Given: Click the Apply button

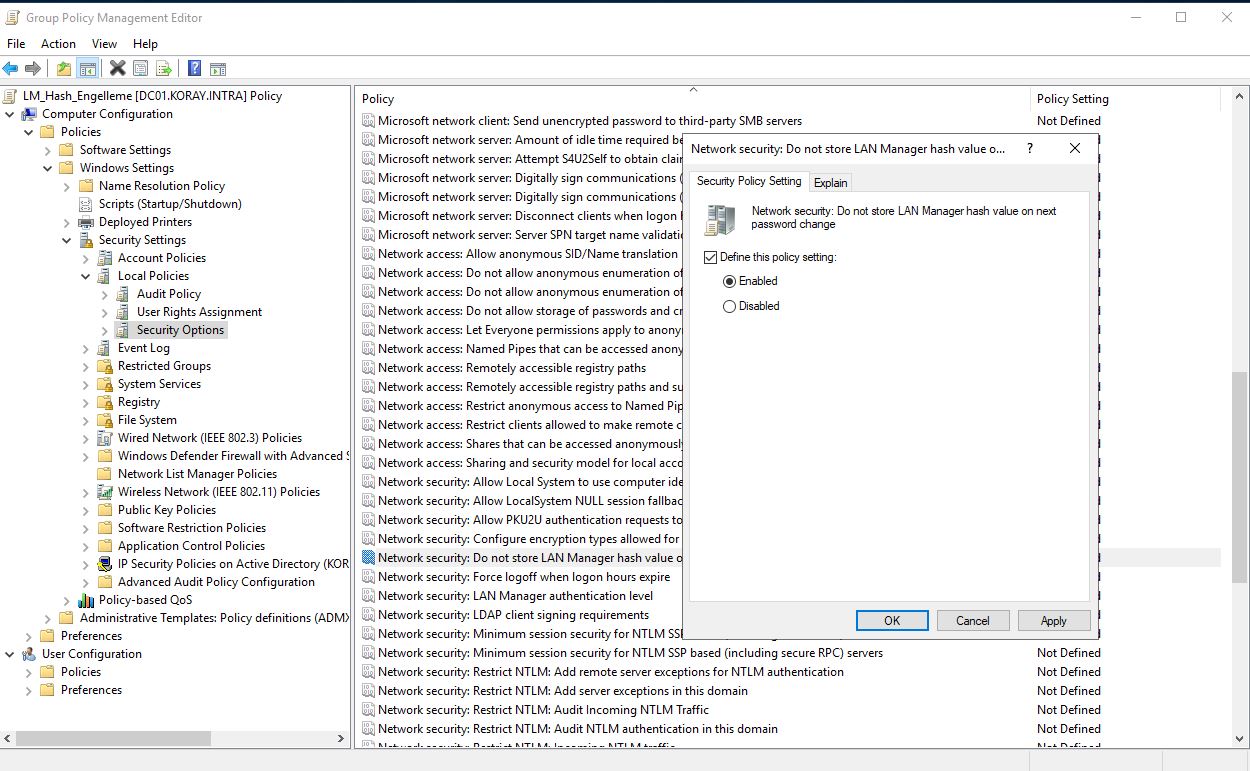Looking at the screenshot, I should tap(1054, 620).
